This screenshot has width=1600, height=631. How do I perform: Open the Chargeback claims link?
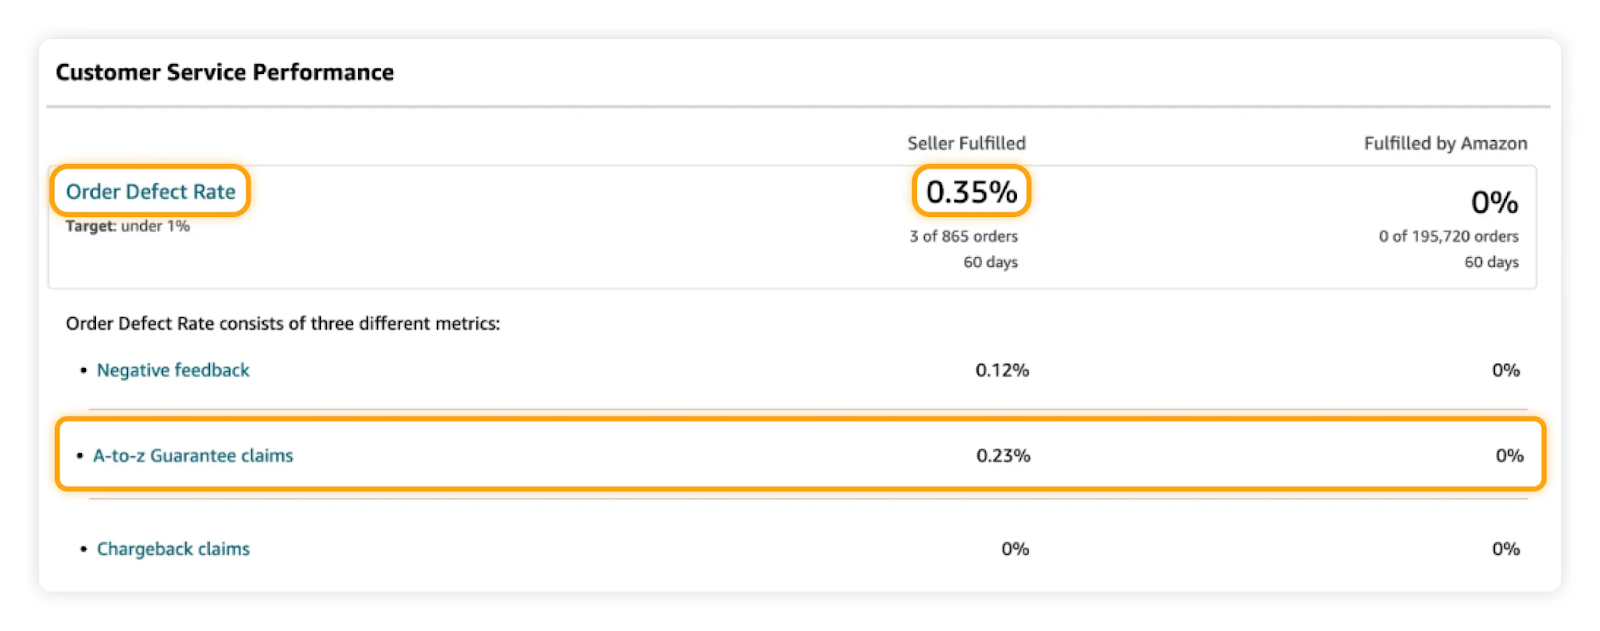173,549
